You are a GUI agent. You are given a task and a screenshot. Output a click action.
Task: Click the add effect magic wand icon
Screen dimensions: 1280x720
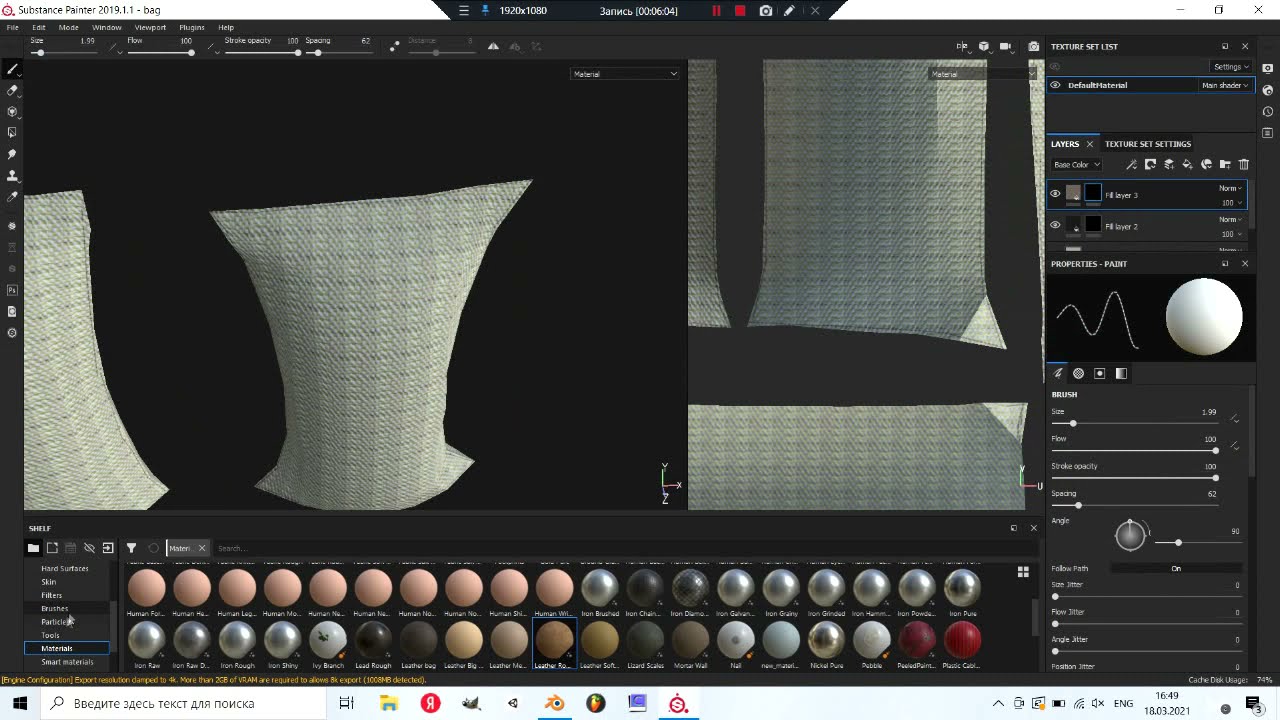tap(1131, 164)
